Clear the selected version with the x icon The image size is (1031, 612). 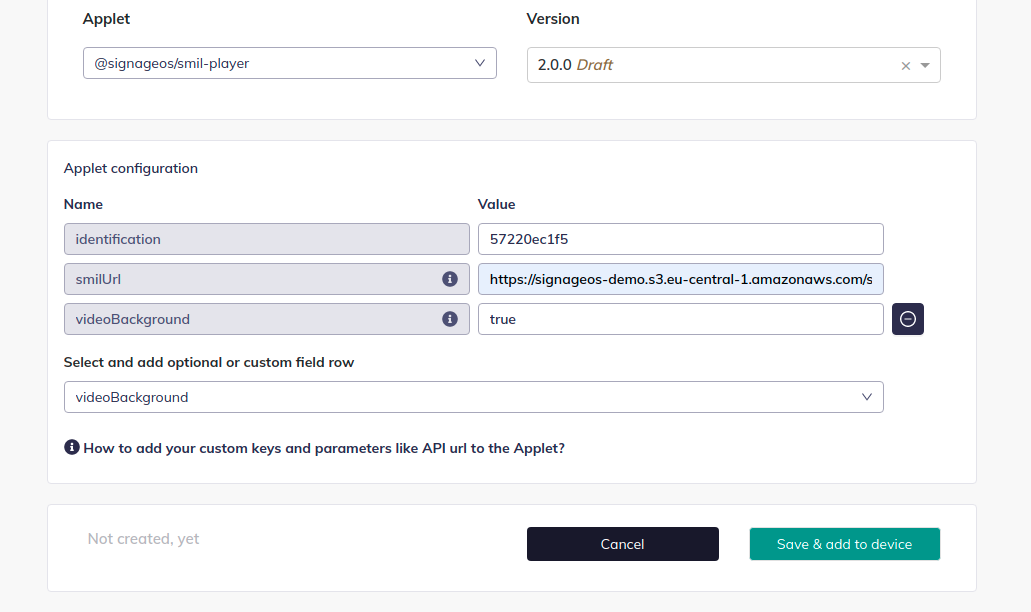point(906,66)
